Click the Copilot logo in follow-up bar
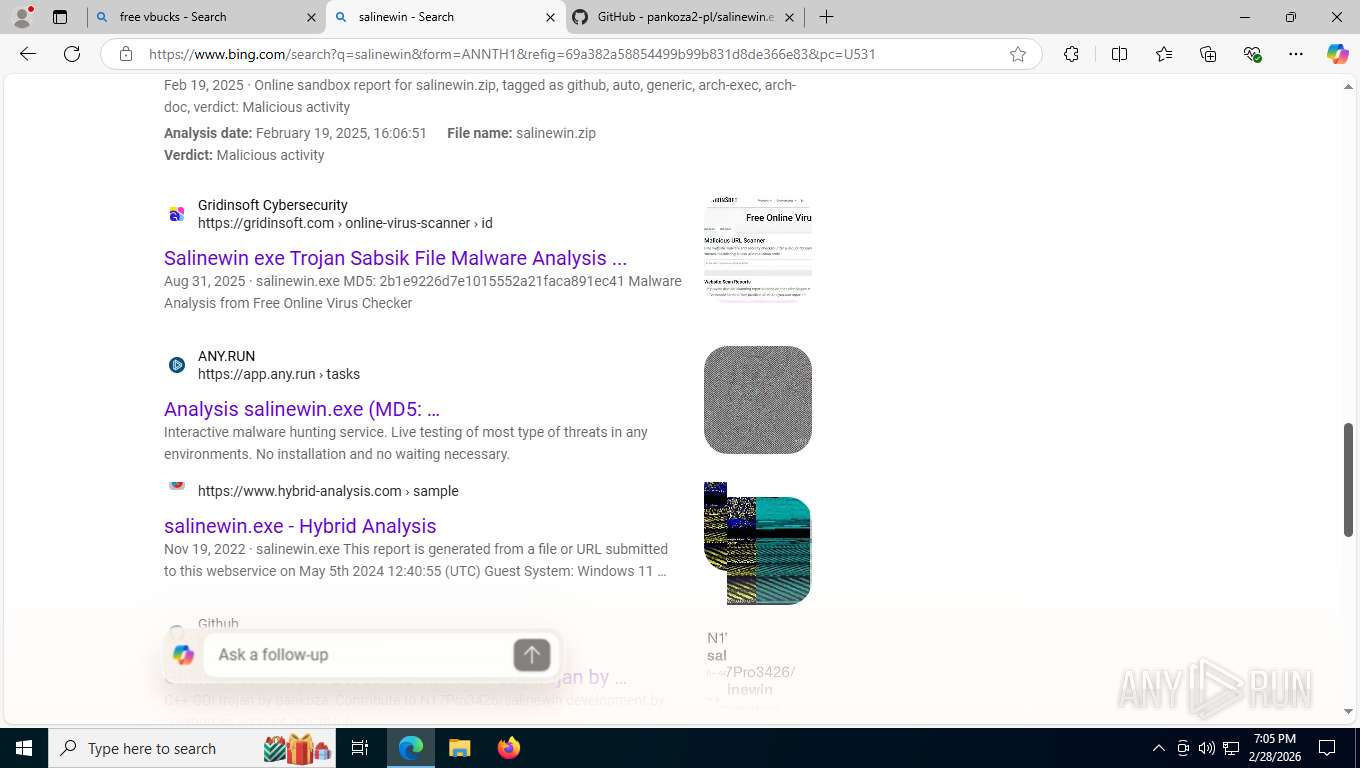The width and height of the screenshot is (1360, 768). [x=183, y=655]
